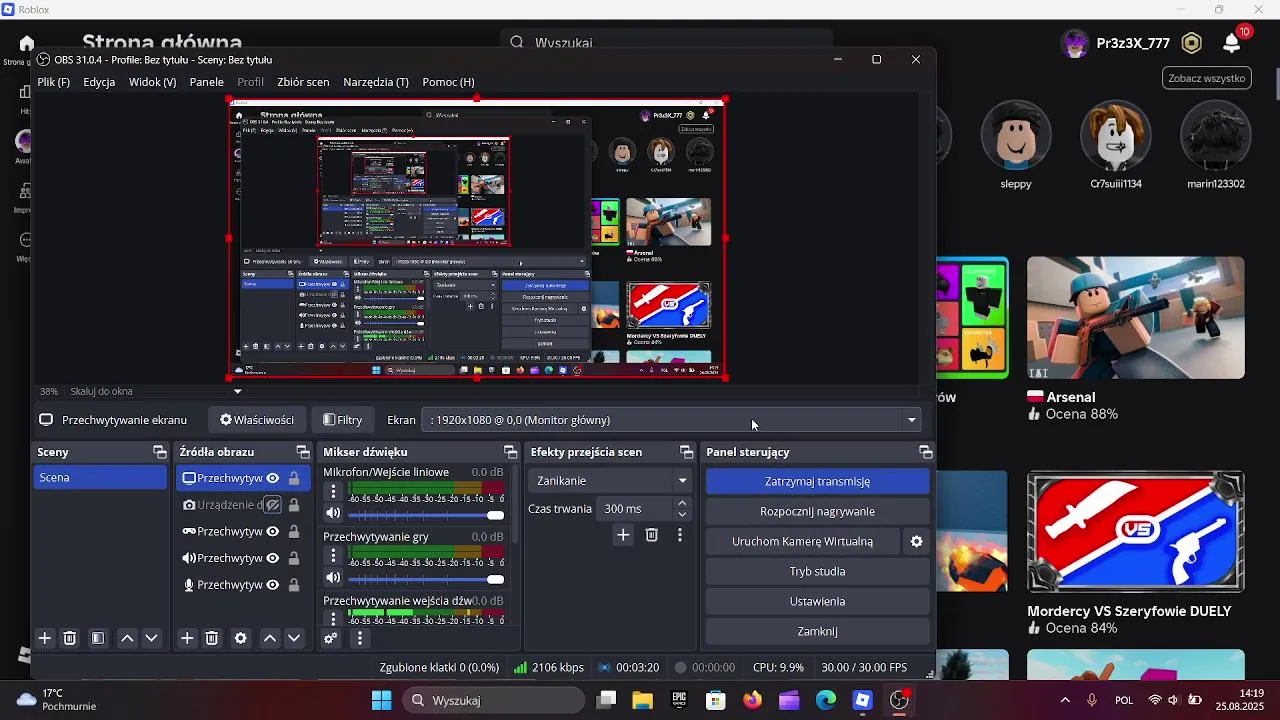Open Zbiór scen menu

303,82
